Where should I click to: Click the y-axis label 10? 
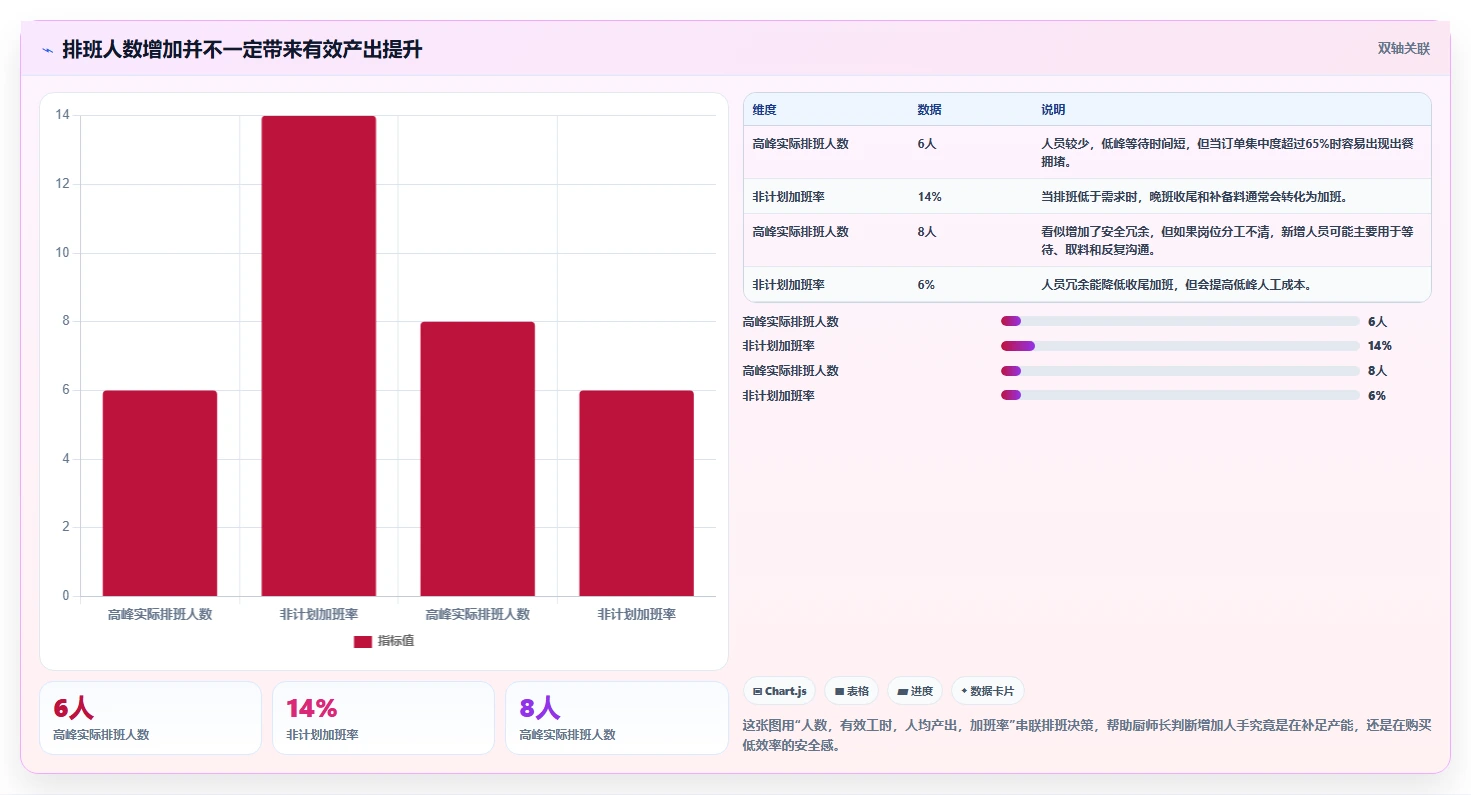[63, 253]
